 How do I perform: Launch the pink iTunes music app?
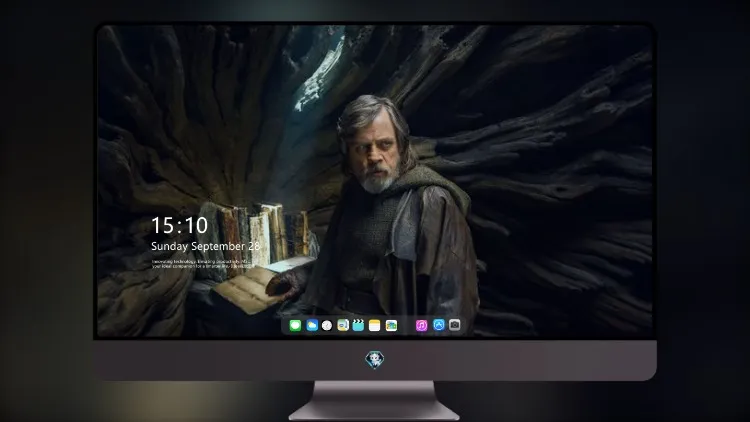coord(421,325)
